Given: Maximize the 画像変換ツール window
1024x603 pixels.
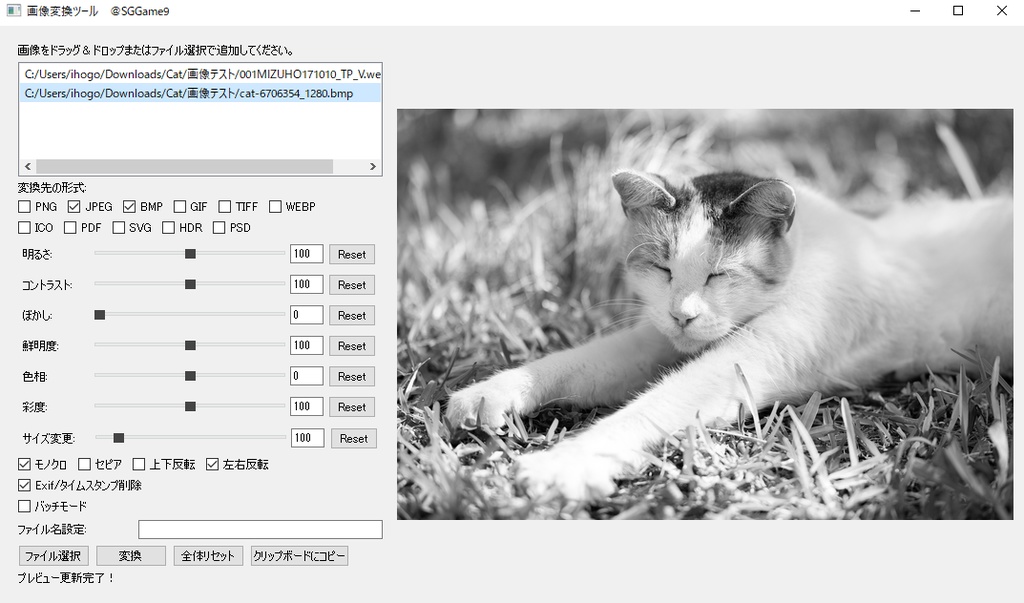Looking at the screenshot, I should pyautogui.click(x=958, y=11).
